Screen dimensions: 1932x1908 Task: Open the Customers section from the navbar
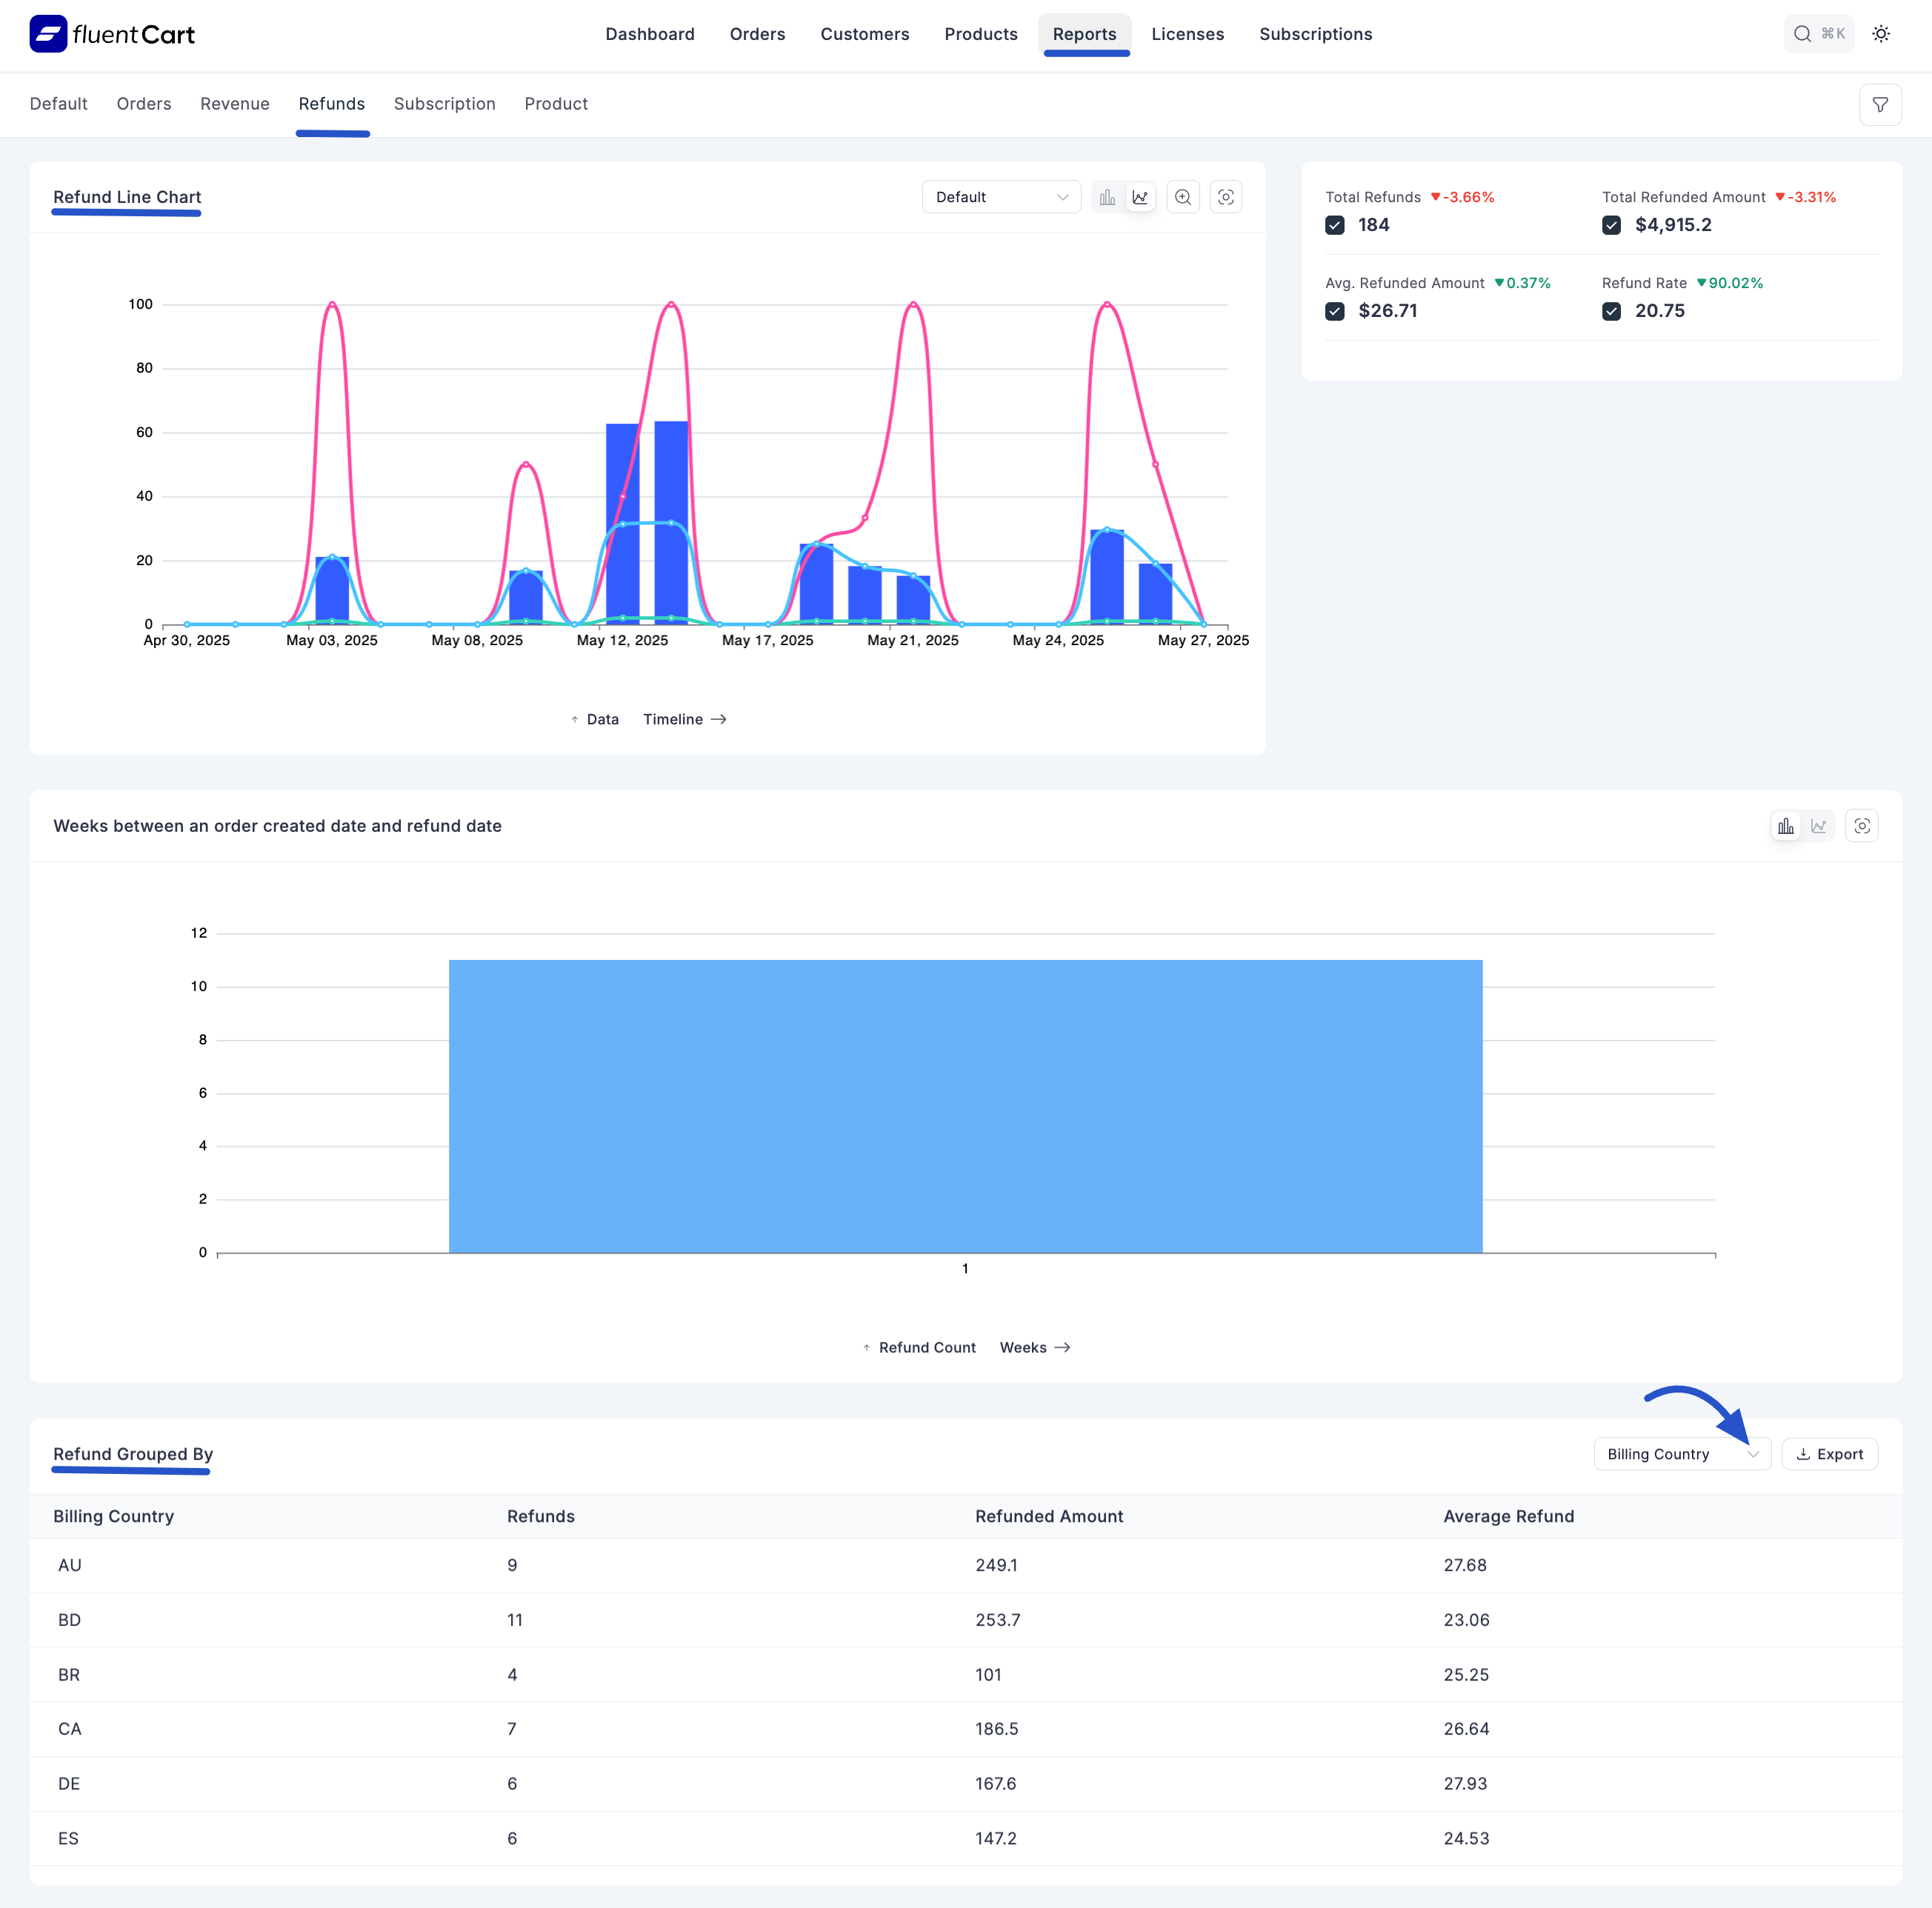(864, 33)
